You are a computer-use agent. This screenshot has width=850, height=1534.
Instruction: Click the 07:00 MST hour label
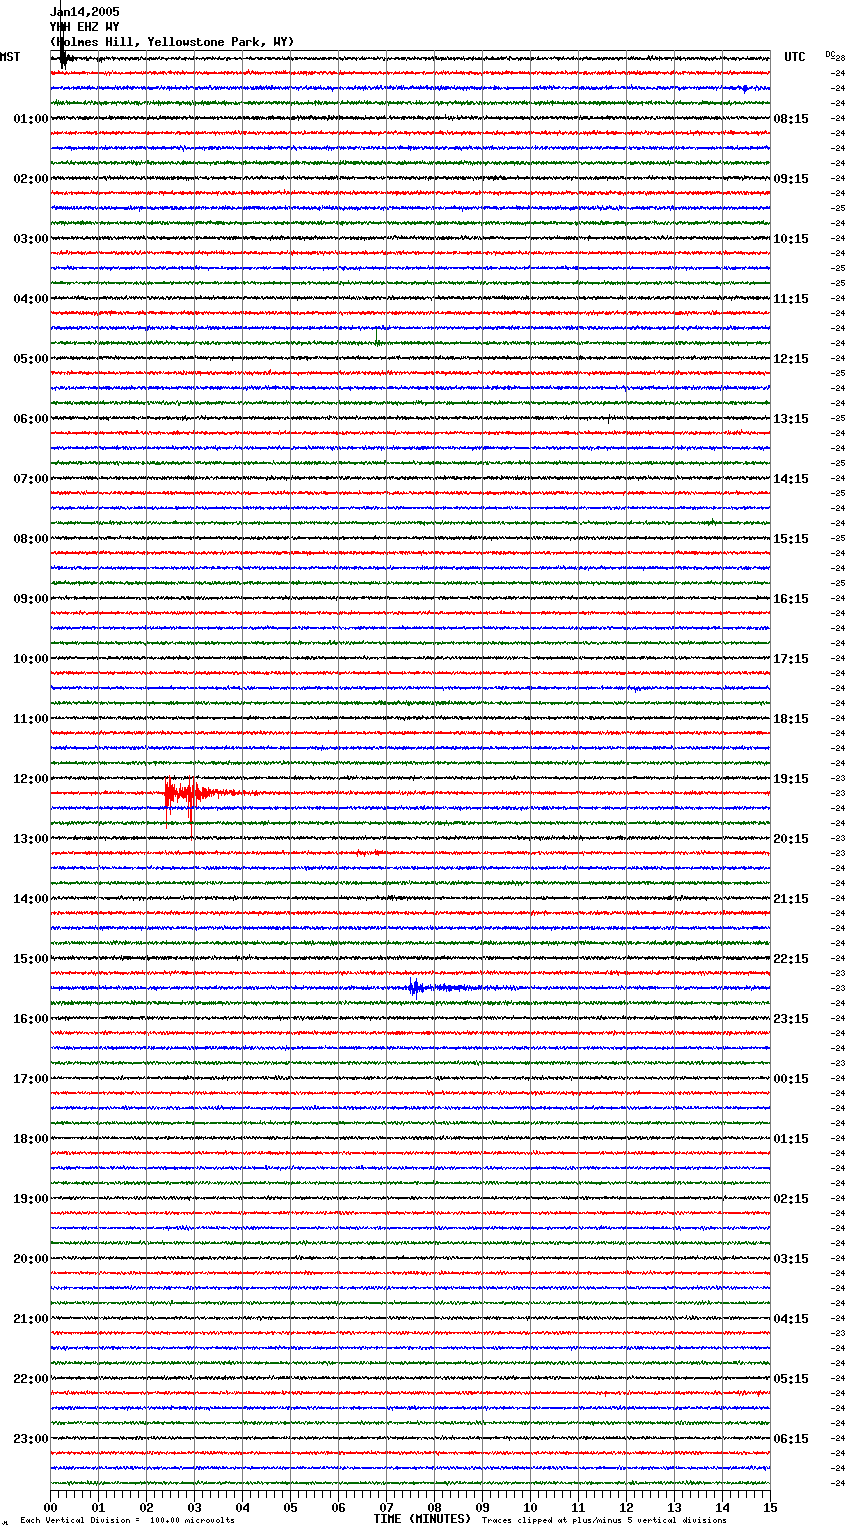[30, 479]
